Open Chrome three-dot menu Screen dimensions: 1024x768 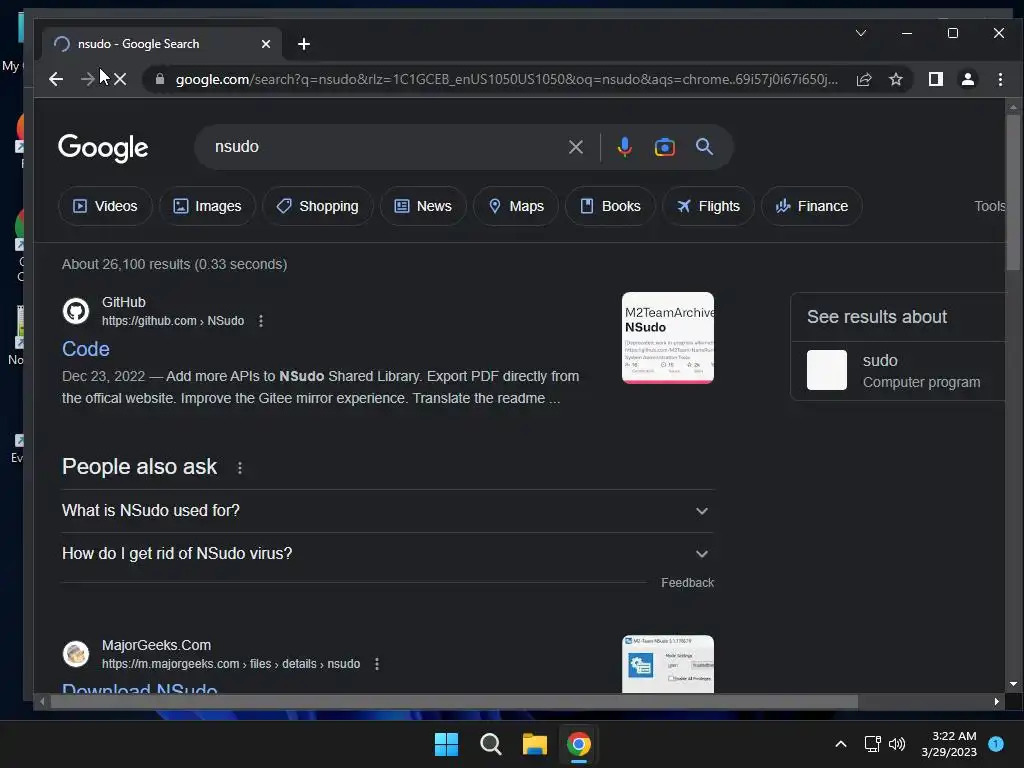tap(1000, 79)
